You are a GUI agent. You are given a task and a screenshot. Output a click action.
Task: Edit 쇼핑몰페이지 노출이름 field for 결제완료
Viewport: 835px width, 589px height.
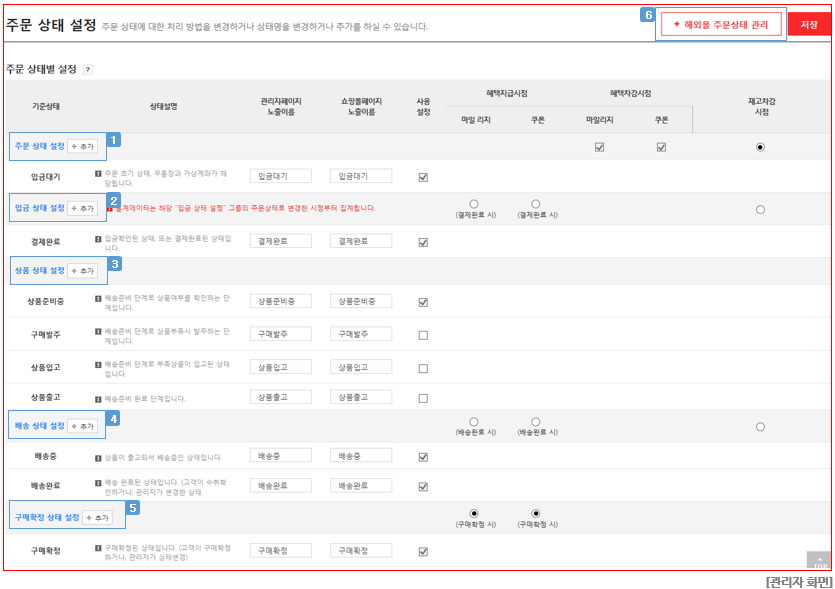click(x=361, y=241)
